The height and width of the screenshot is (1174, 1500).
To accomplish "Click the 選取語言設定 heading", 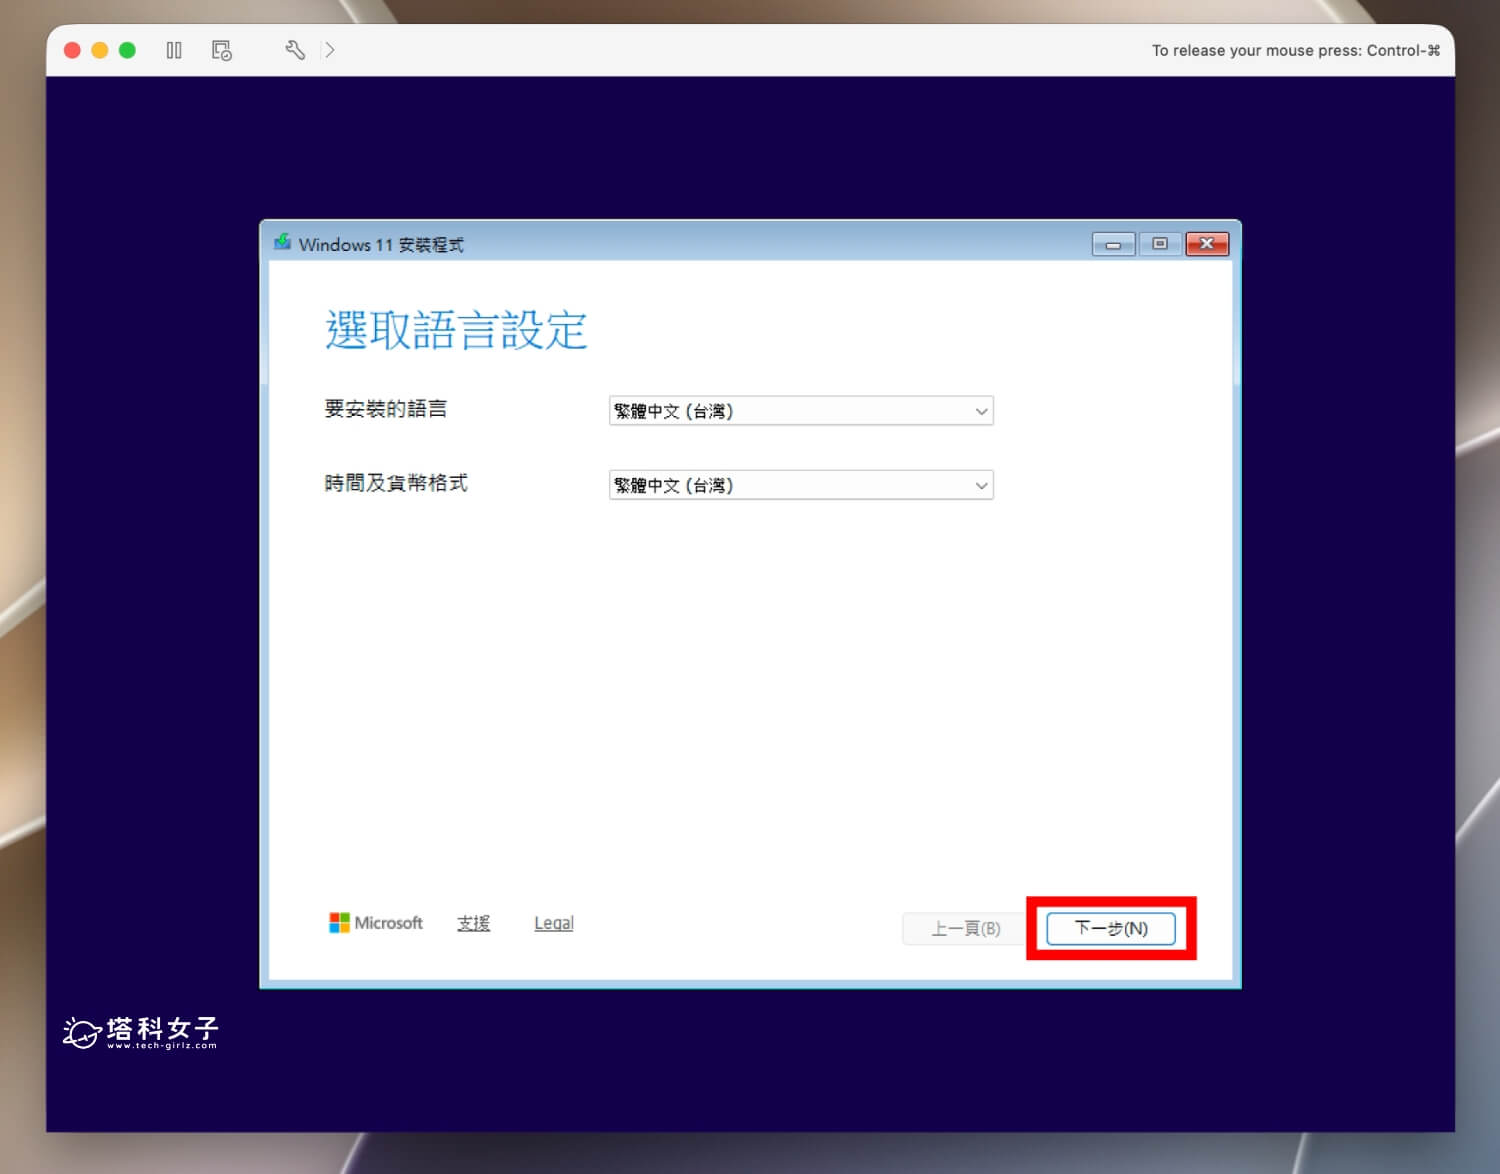I will click(x=456, y=330).
